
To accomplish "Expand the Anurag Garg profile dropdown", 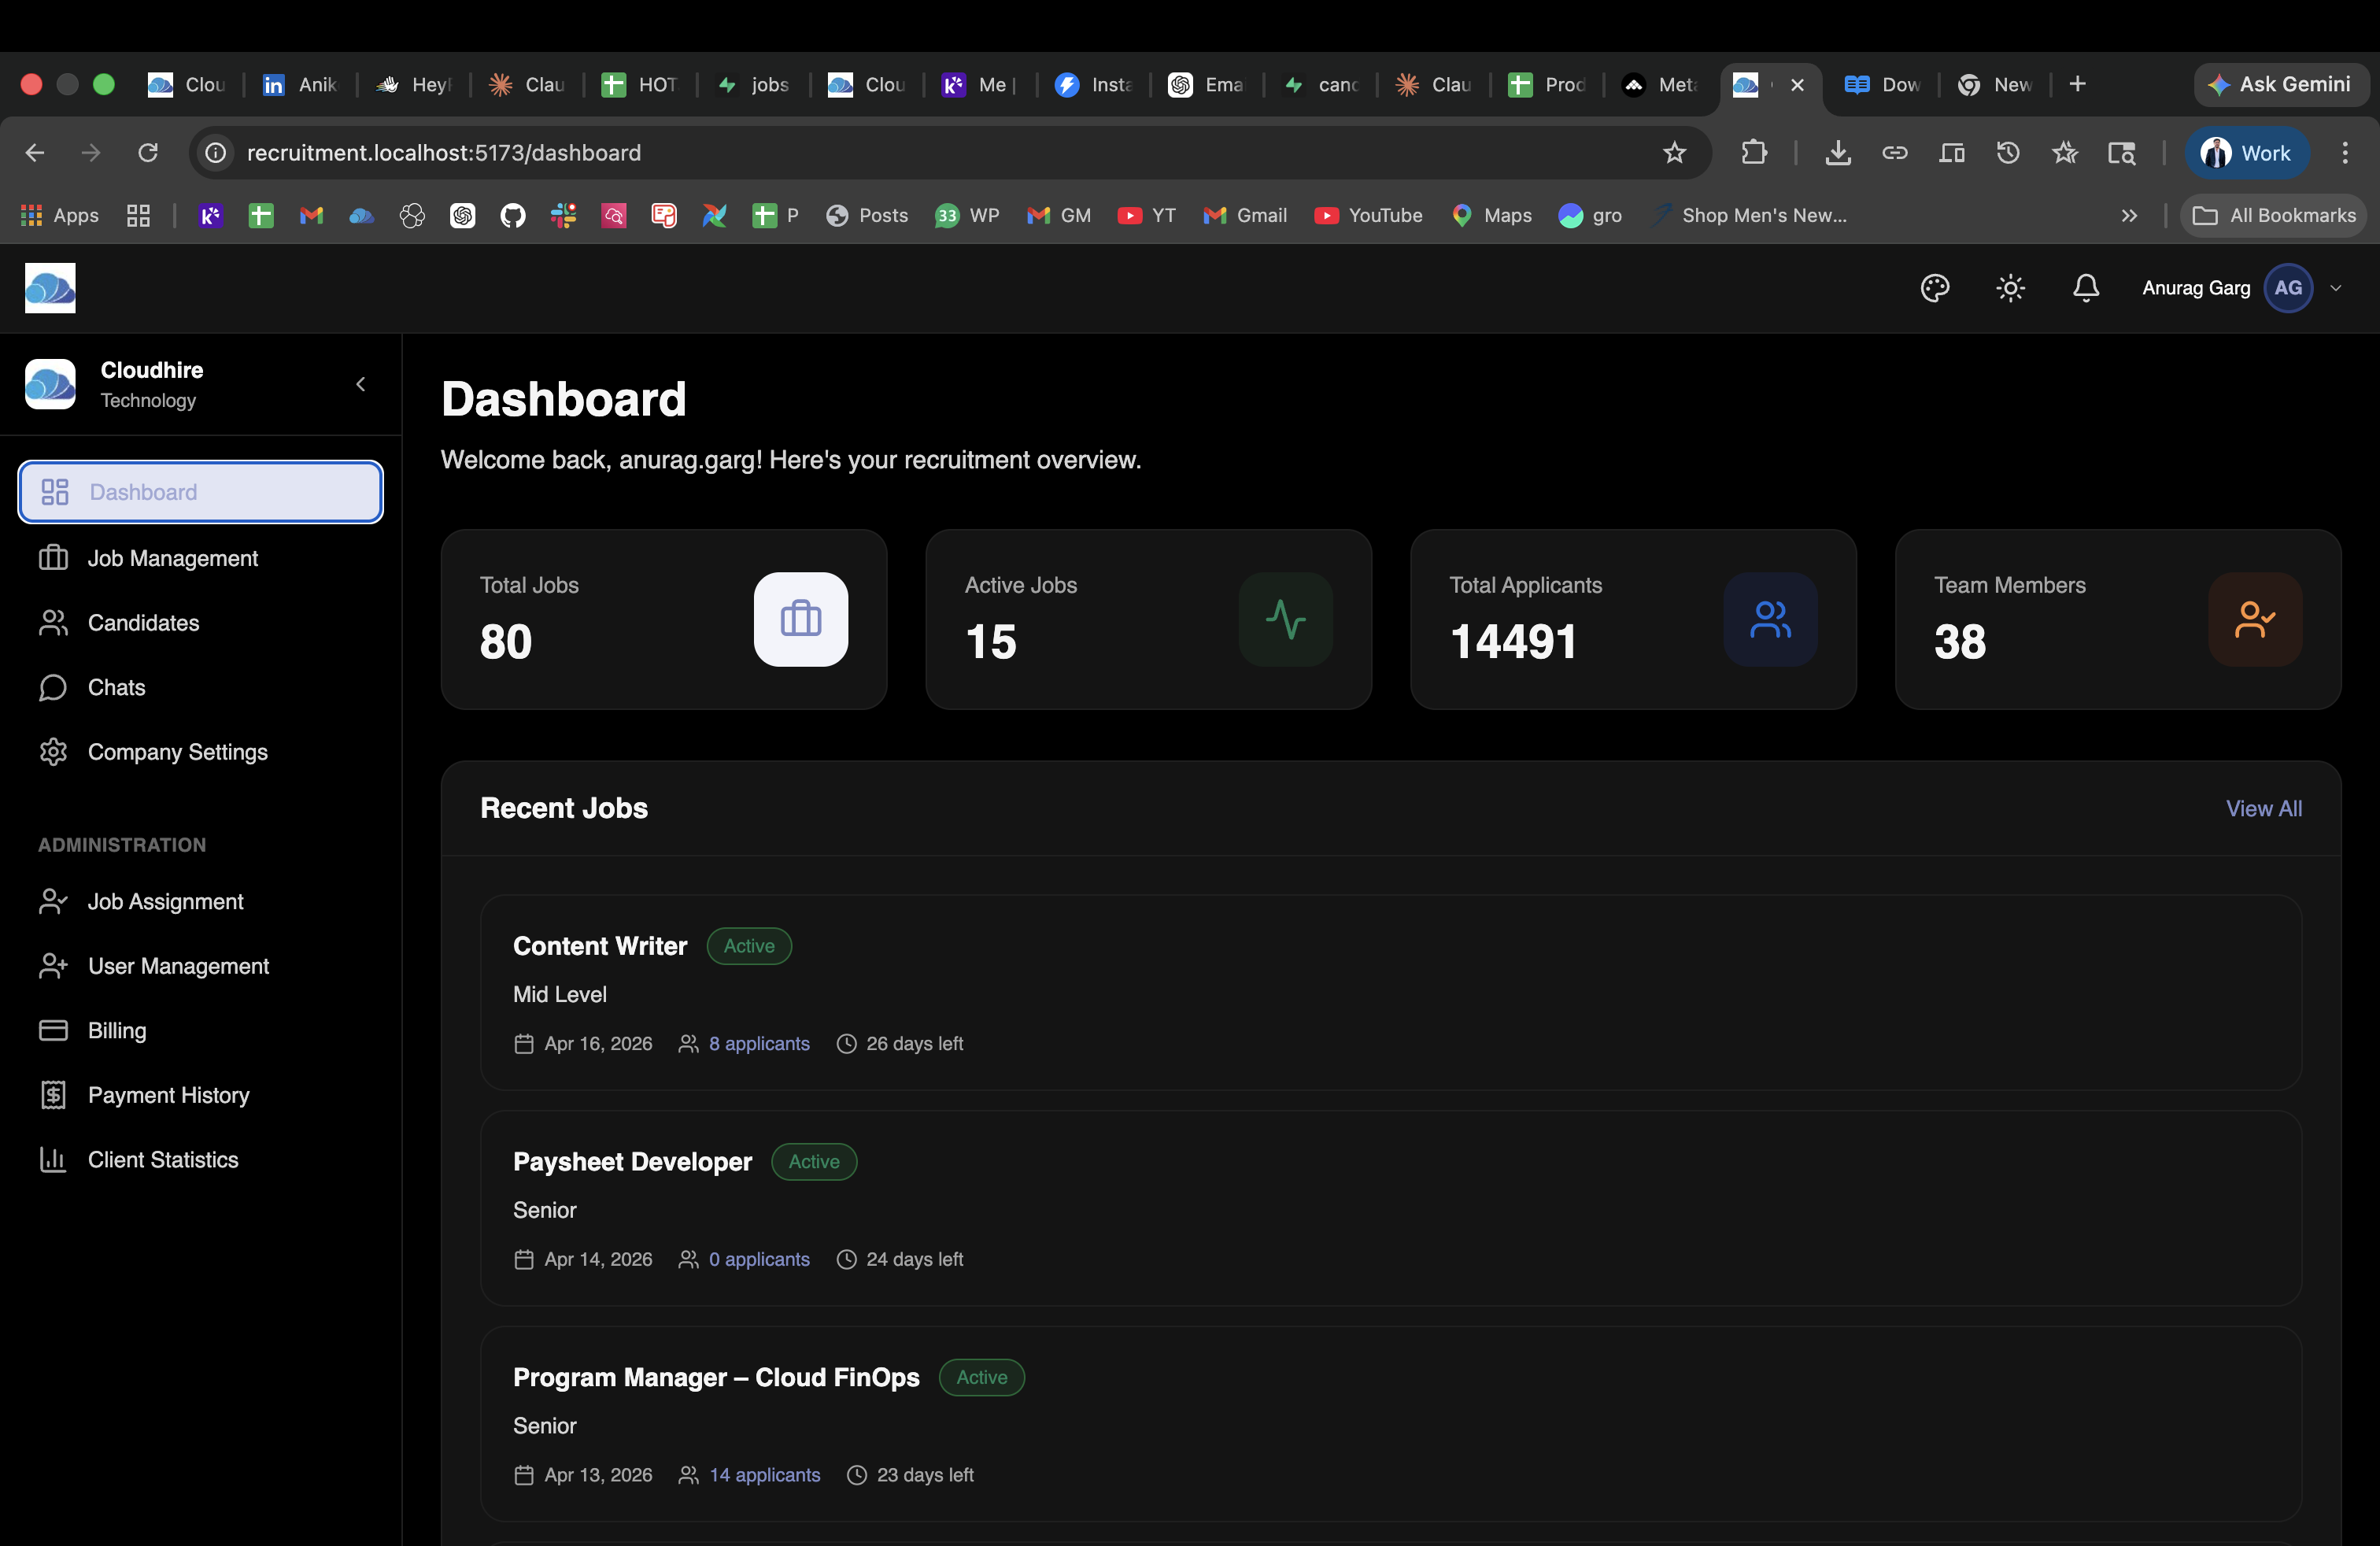I will pos(2335,288).
